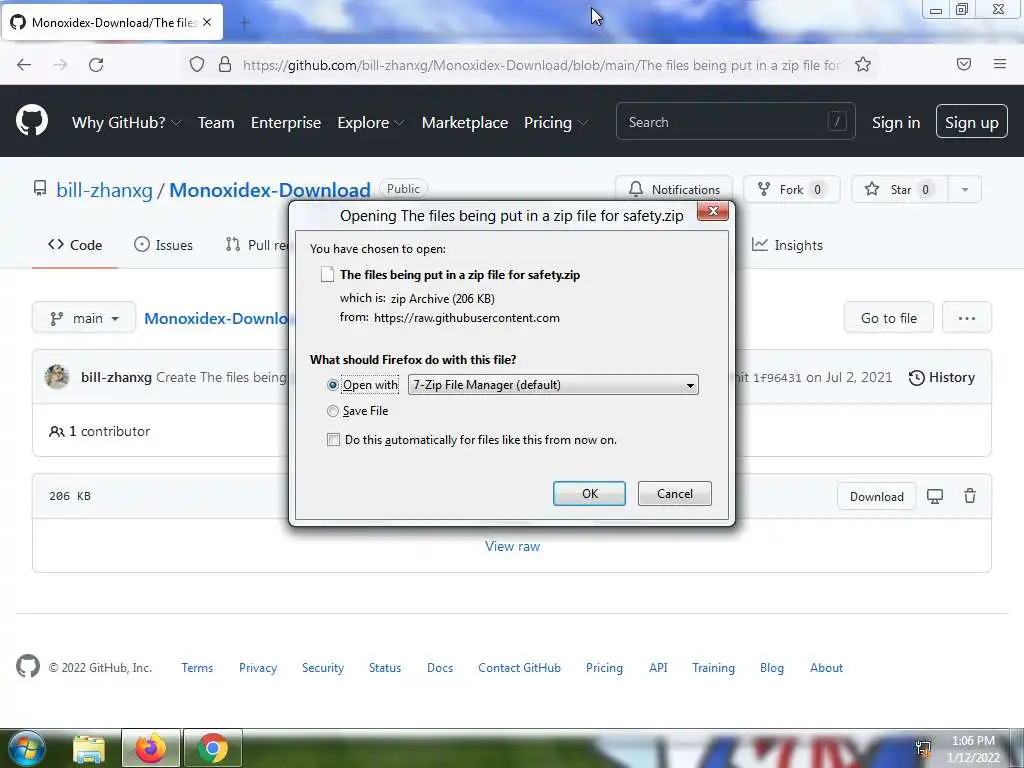Viewport: 1024px width, 768px height.
Task: Expand the Why GitHub? menu
Action: click(x=126, y=123)
